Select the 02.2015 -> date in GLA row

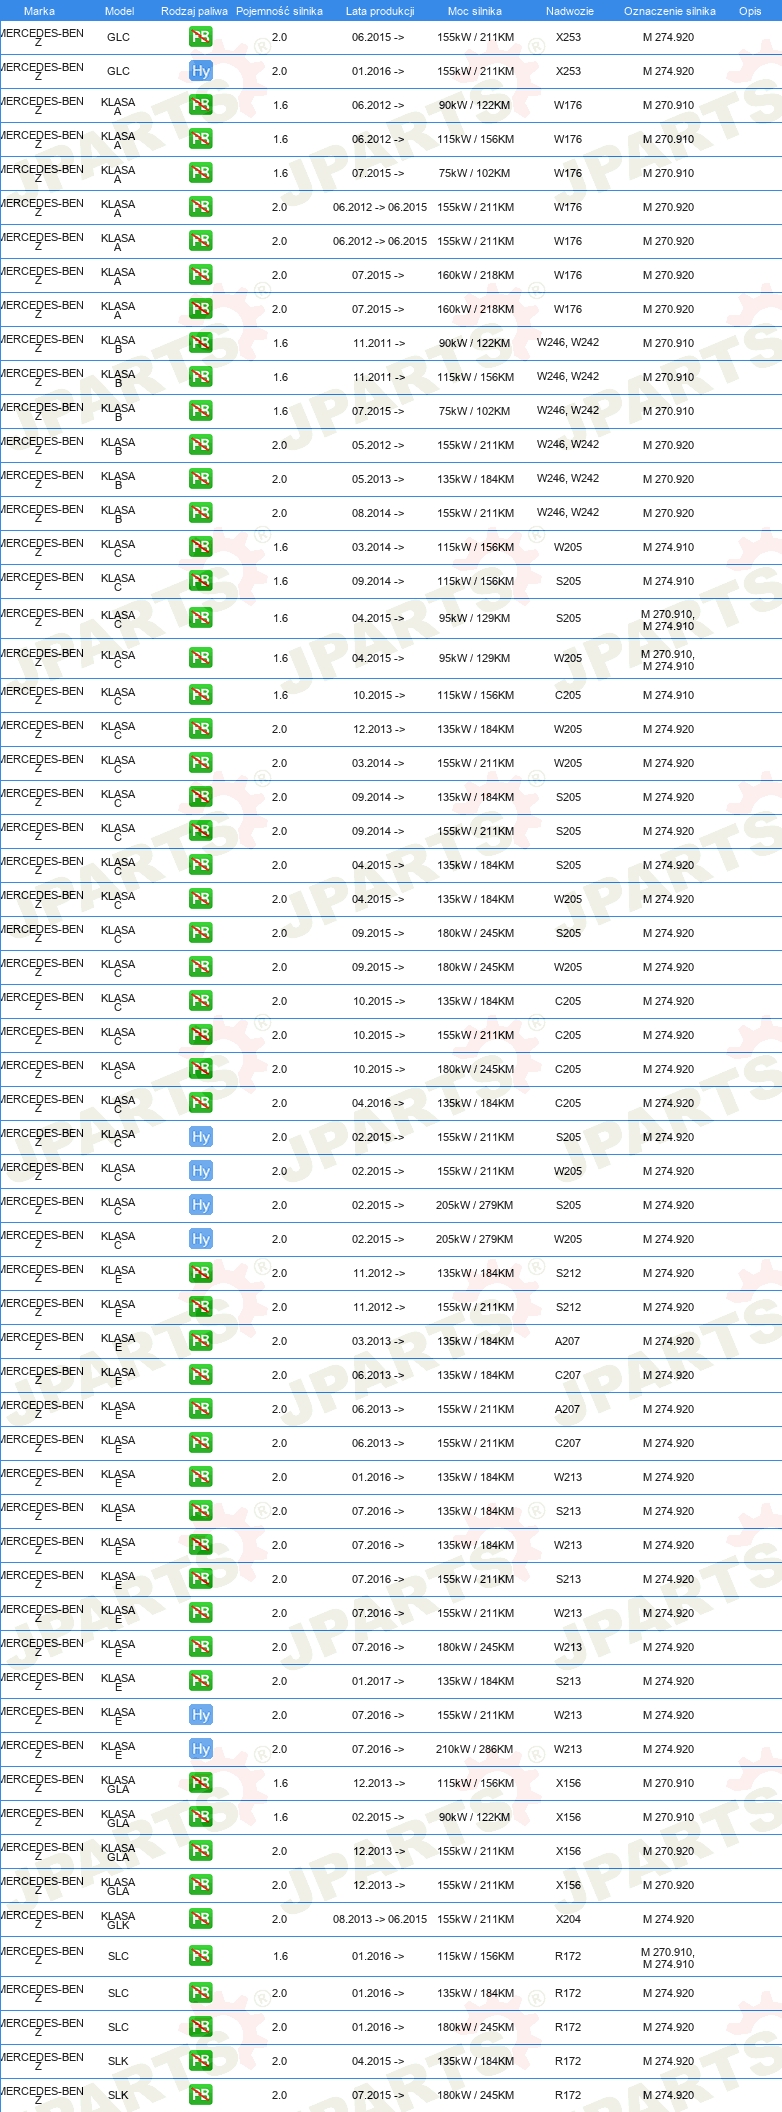coord(378,1817)
